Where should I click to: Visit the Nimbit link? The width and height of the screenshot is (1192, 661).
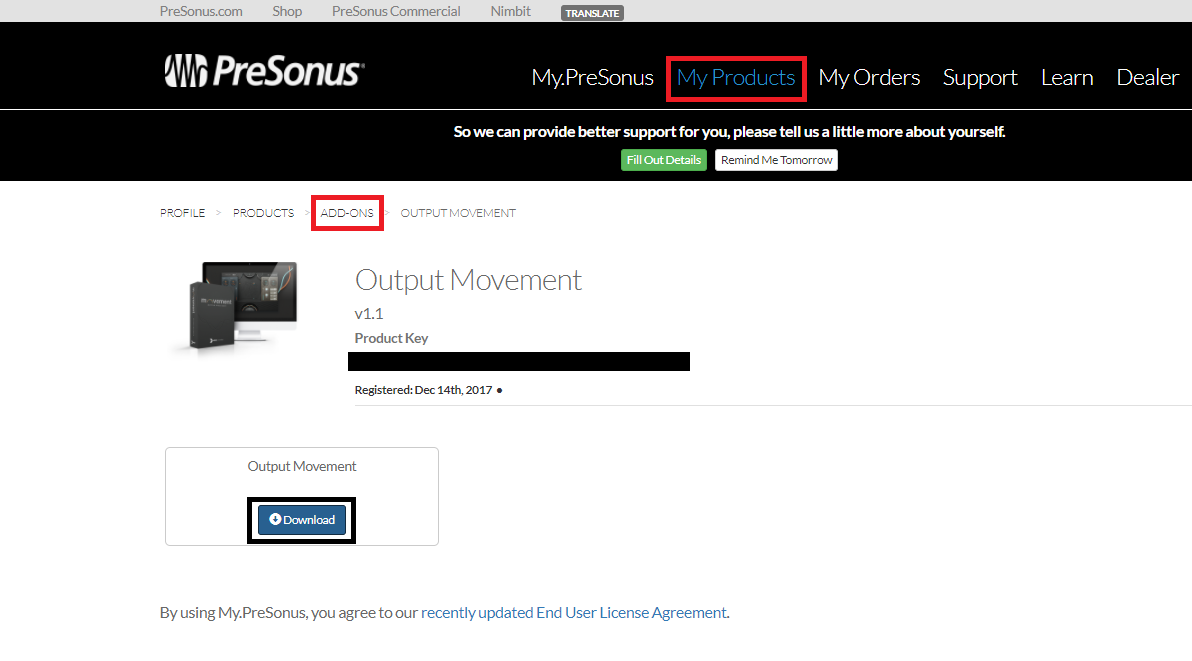511,11
